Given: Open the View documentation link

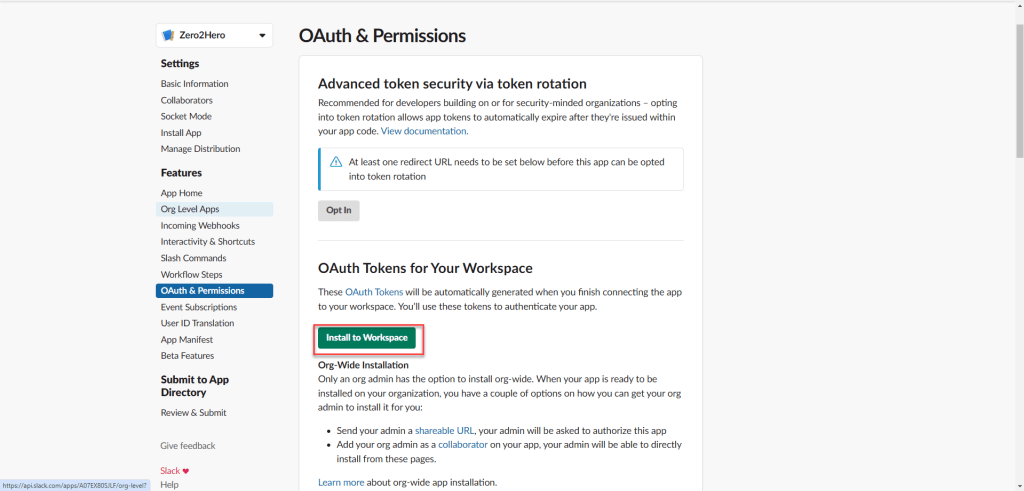Looking at the screenshot, I should [x=424, y=131].
